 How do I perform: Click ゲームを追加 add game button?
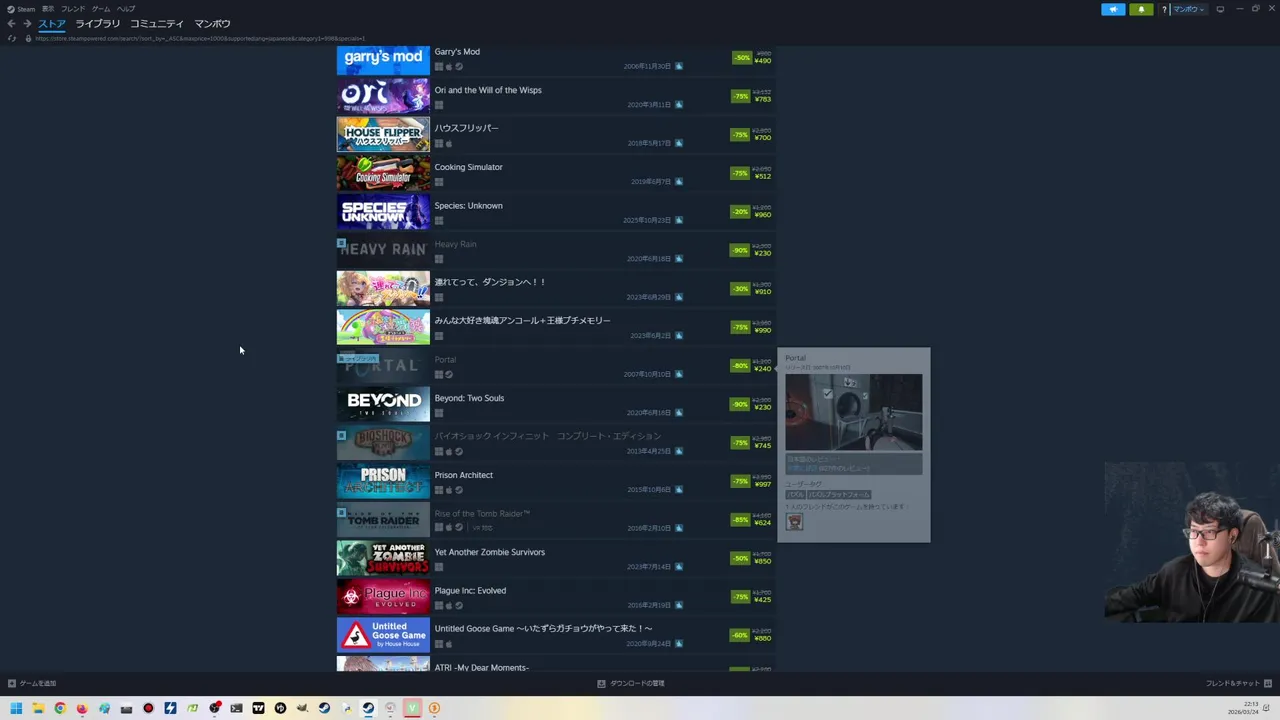pos(32,684)
